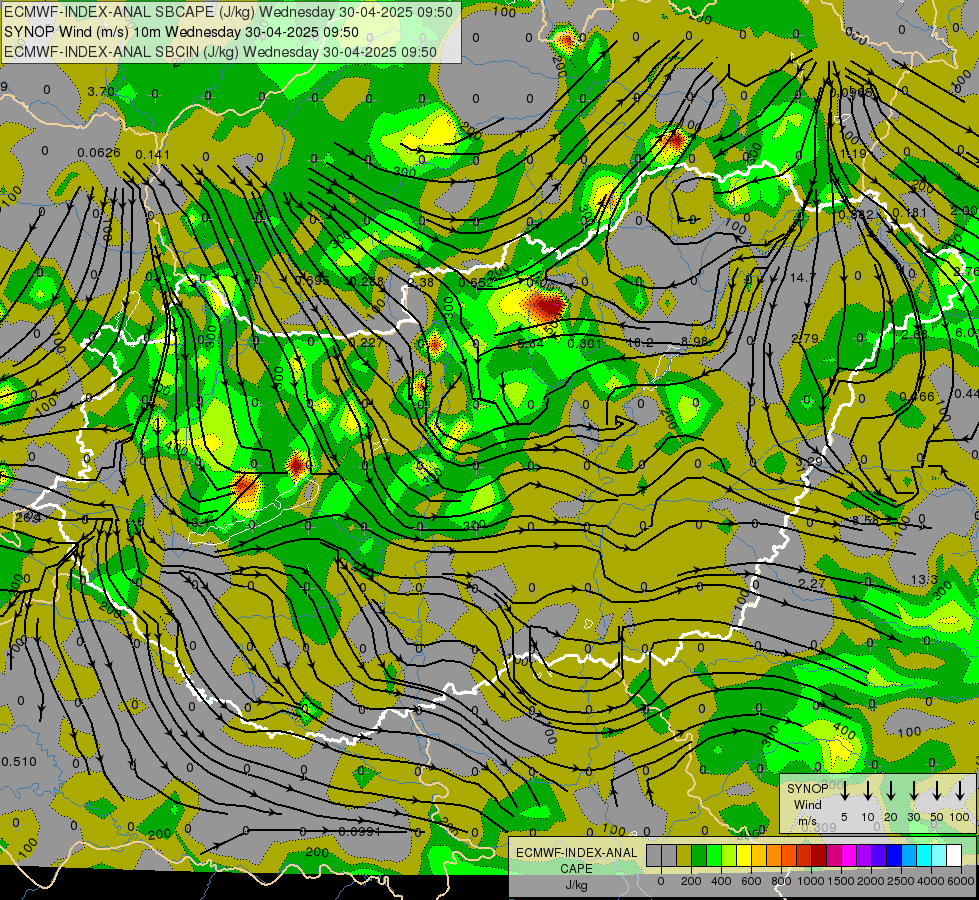Click the 13.3 value on the map
Image resolution: width=979 pixels, height=900 pixels.
924,580
